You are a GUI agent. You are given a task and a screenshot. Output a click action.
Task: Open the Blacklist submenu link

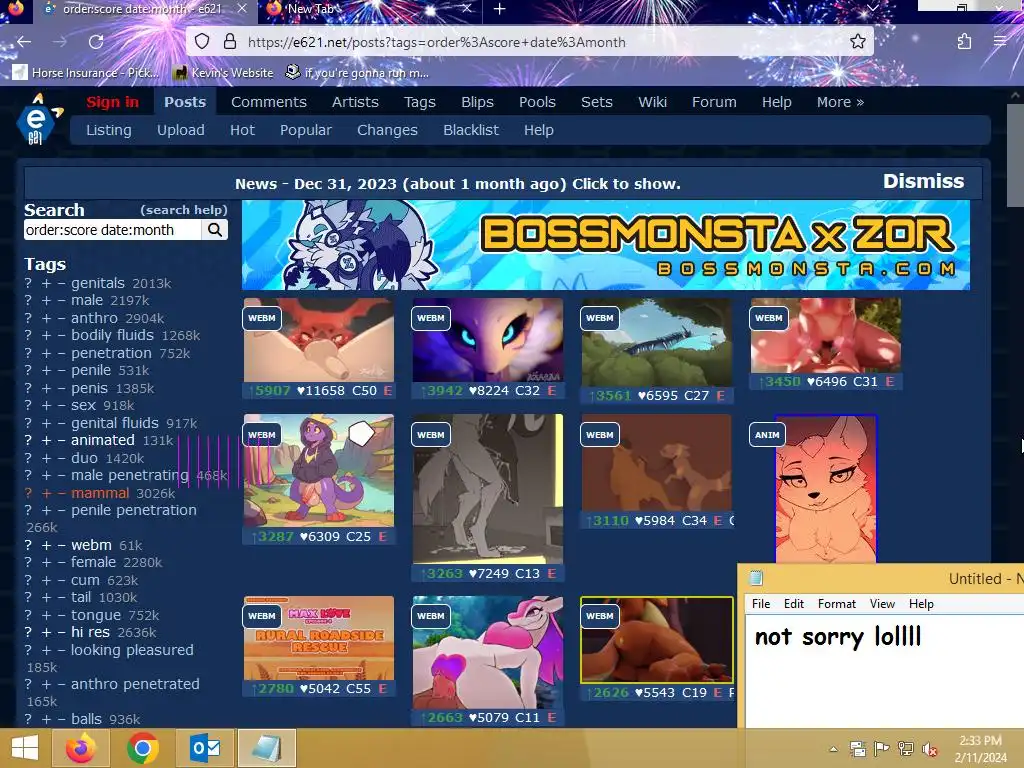[471, 130]
